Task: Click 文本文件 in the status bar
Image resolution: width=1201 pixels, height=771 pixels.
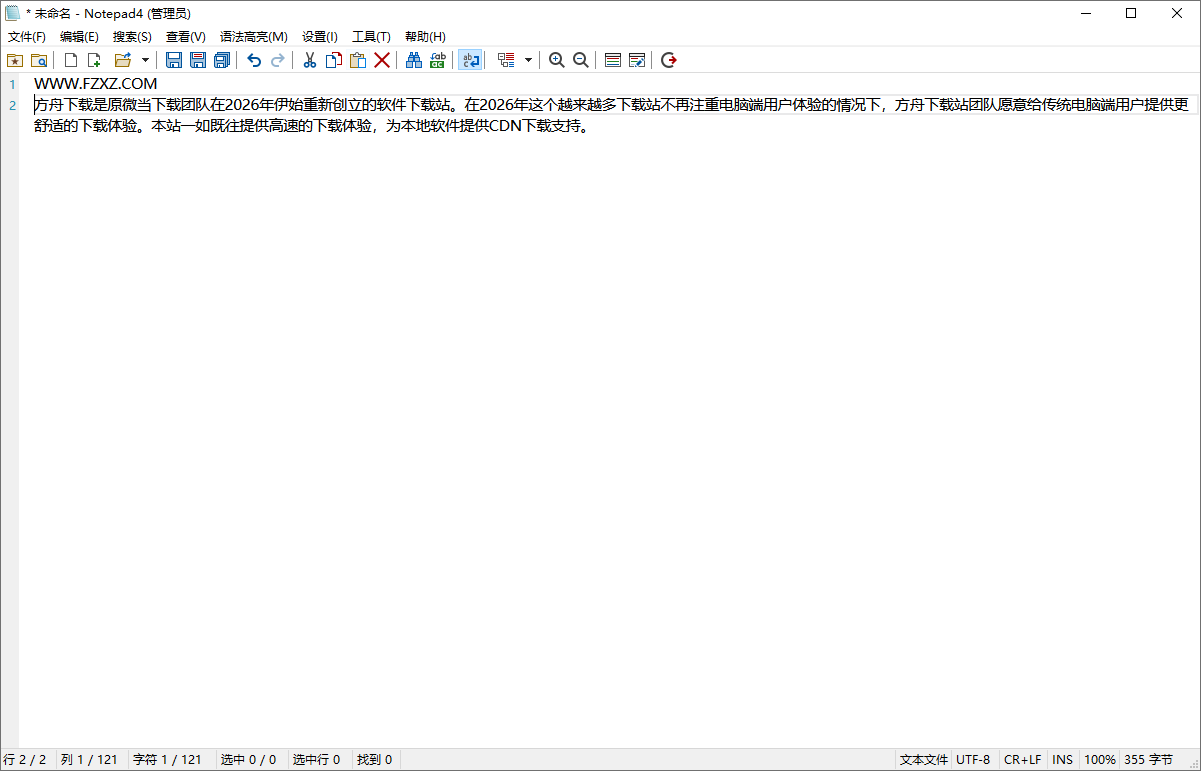Action: click(x=922, y=759)
